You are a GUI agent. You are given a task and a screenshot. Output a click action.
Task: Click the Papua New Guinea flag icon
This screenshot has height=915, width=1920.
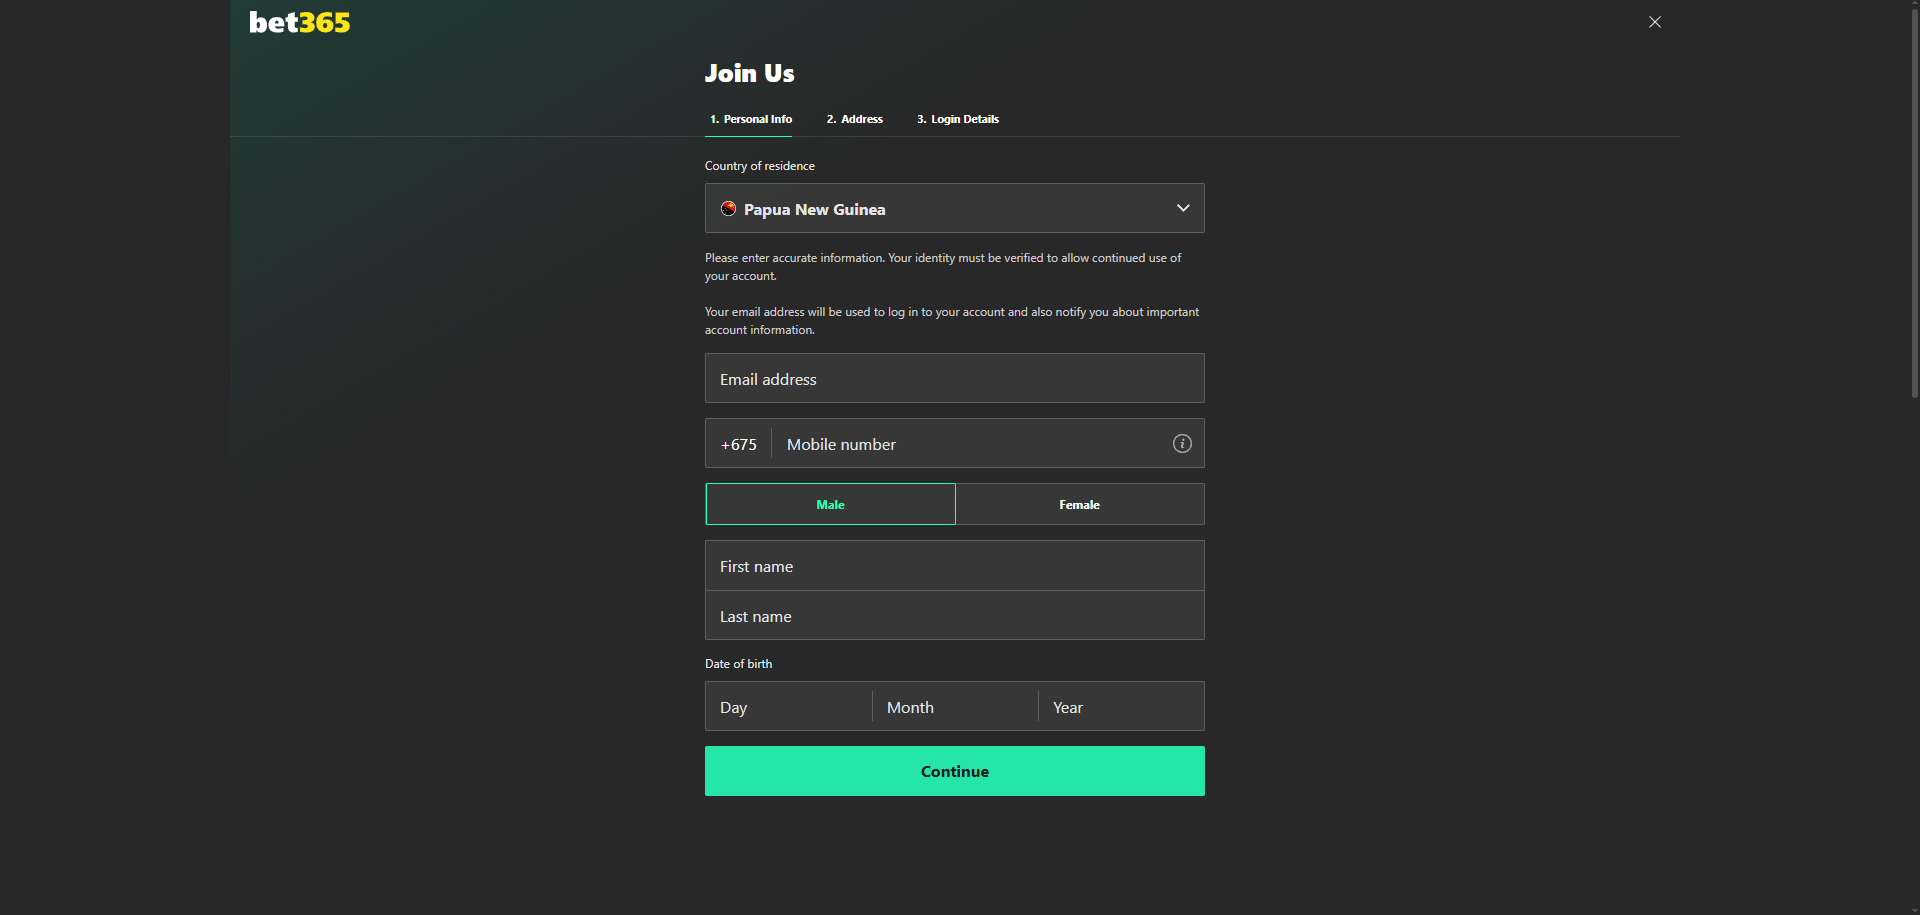728,209
